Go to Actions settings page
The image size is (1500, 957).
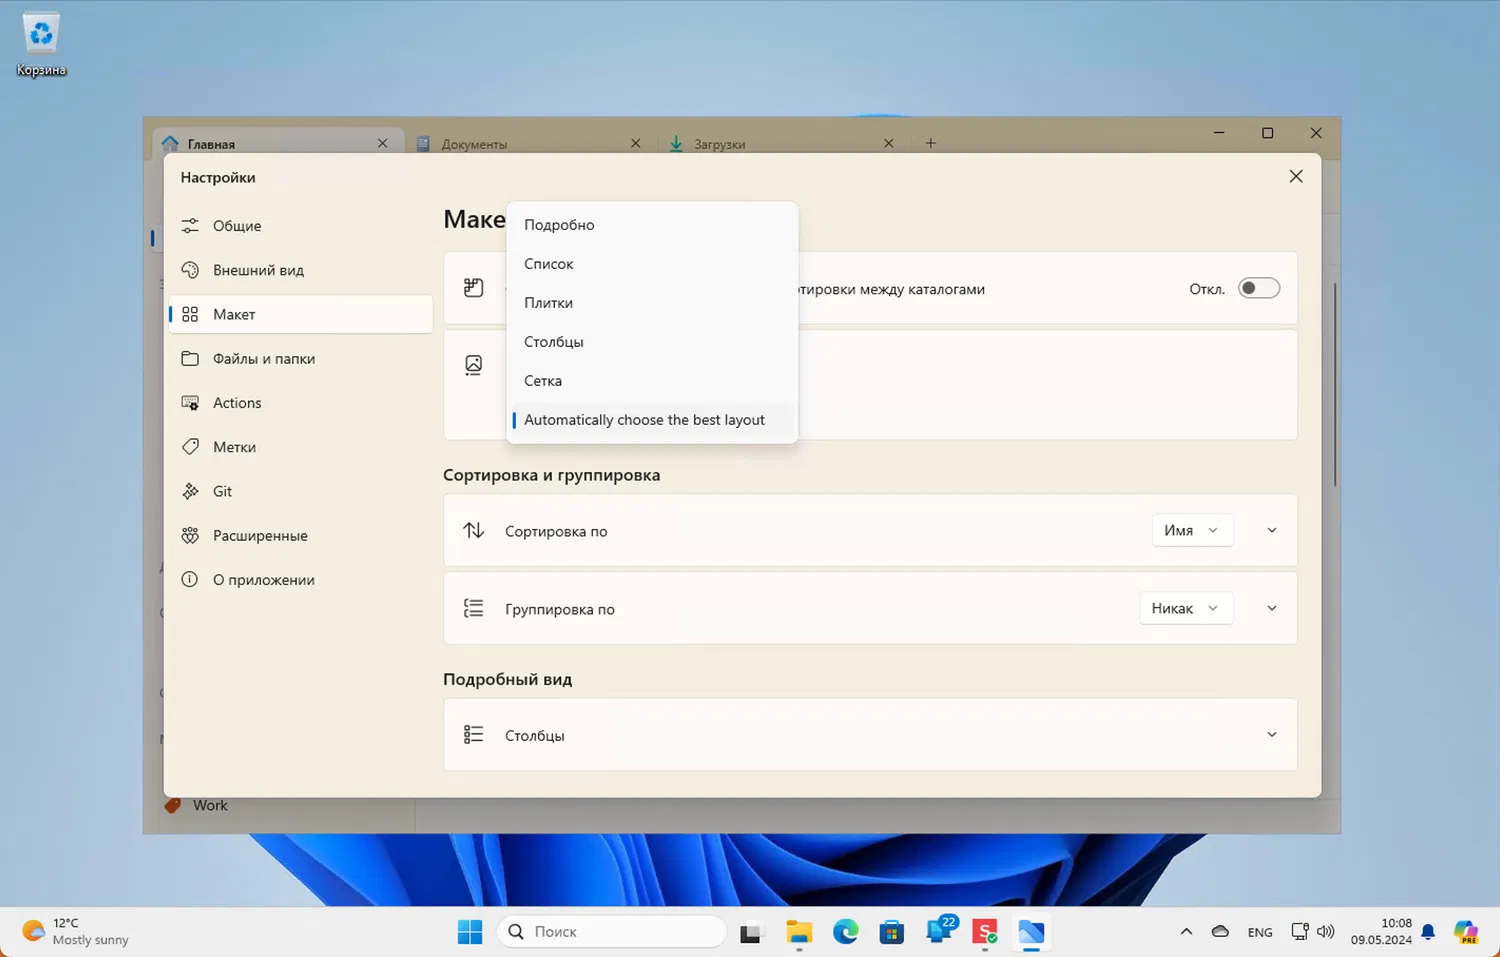(300, 402)
